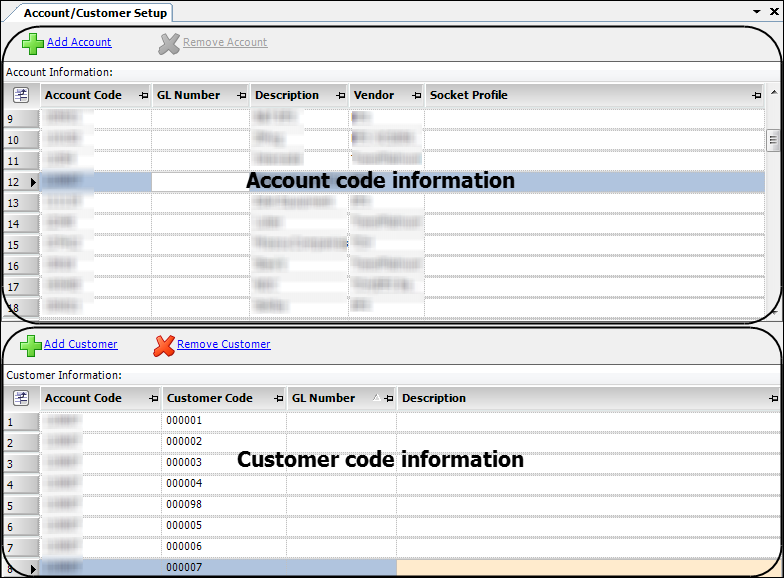Close the Account/Customer Setup tab with the X

(772, 12)
